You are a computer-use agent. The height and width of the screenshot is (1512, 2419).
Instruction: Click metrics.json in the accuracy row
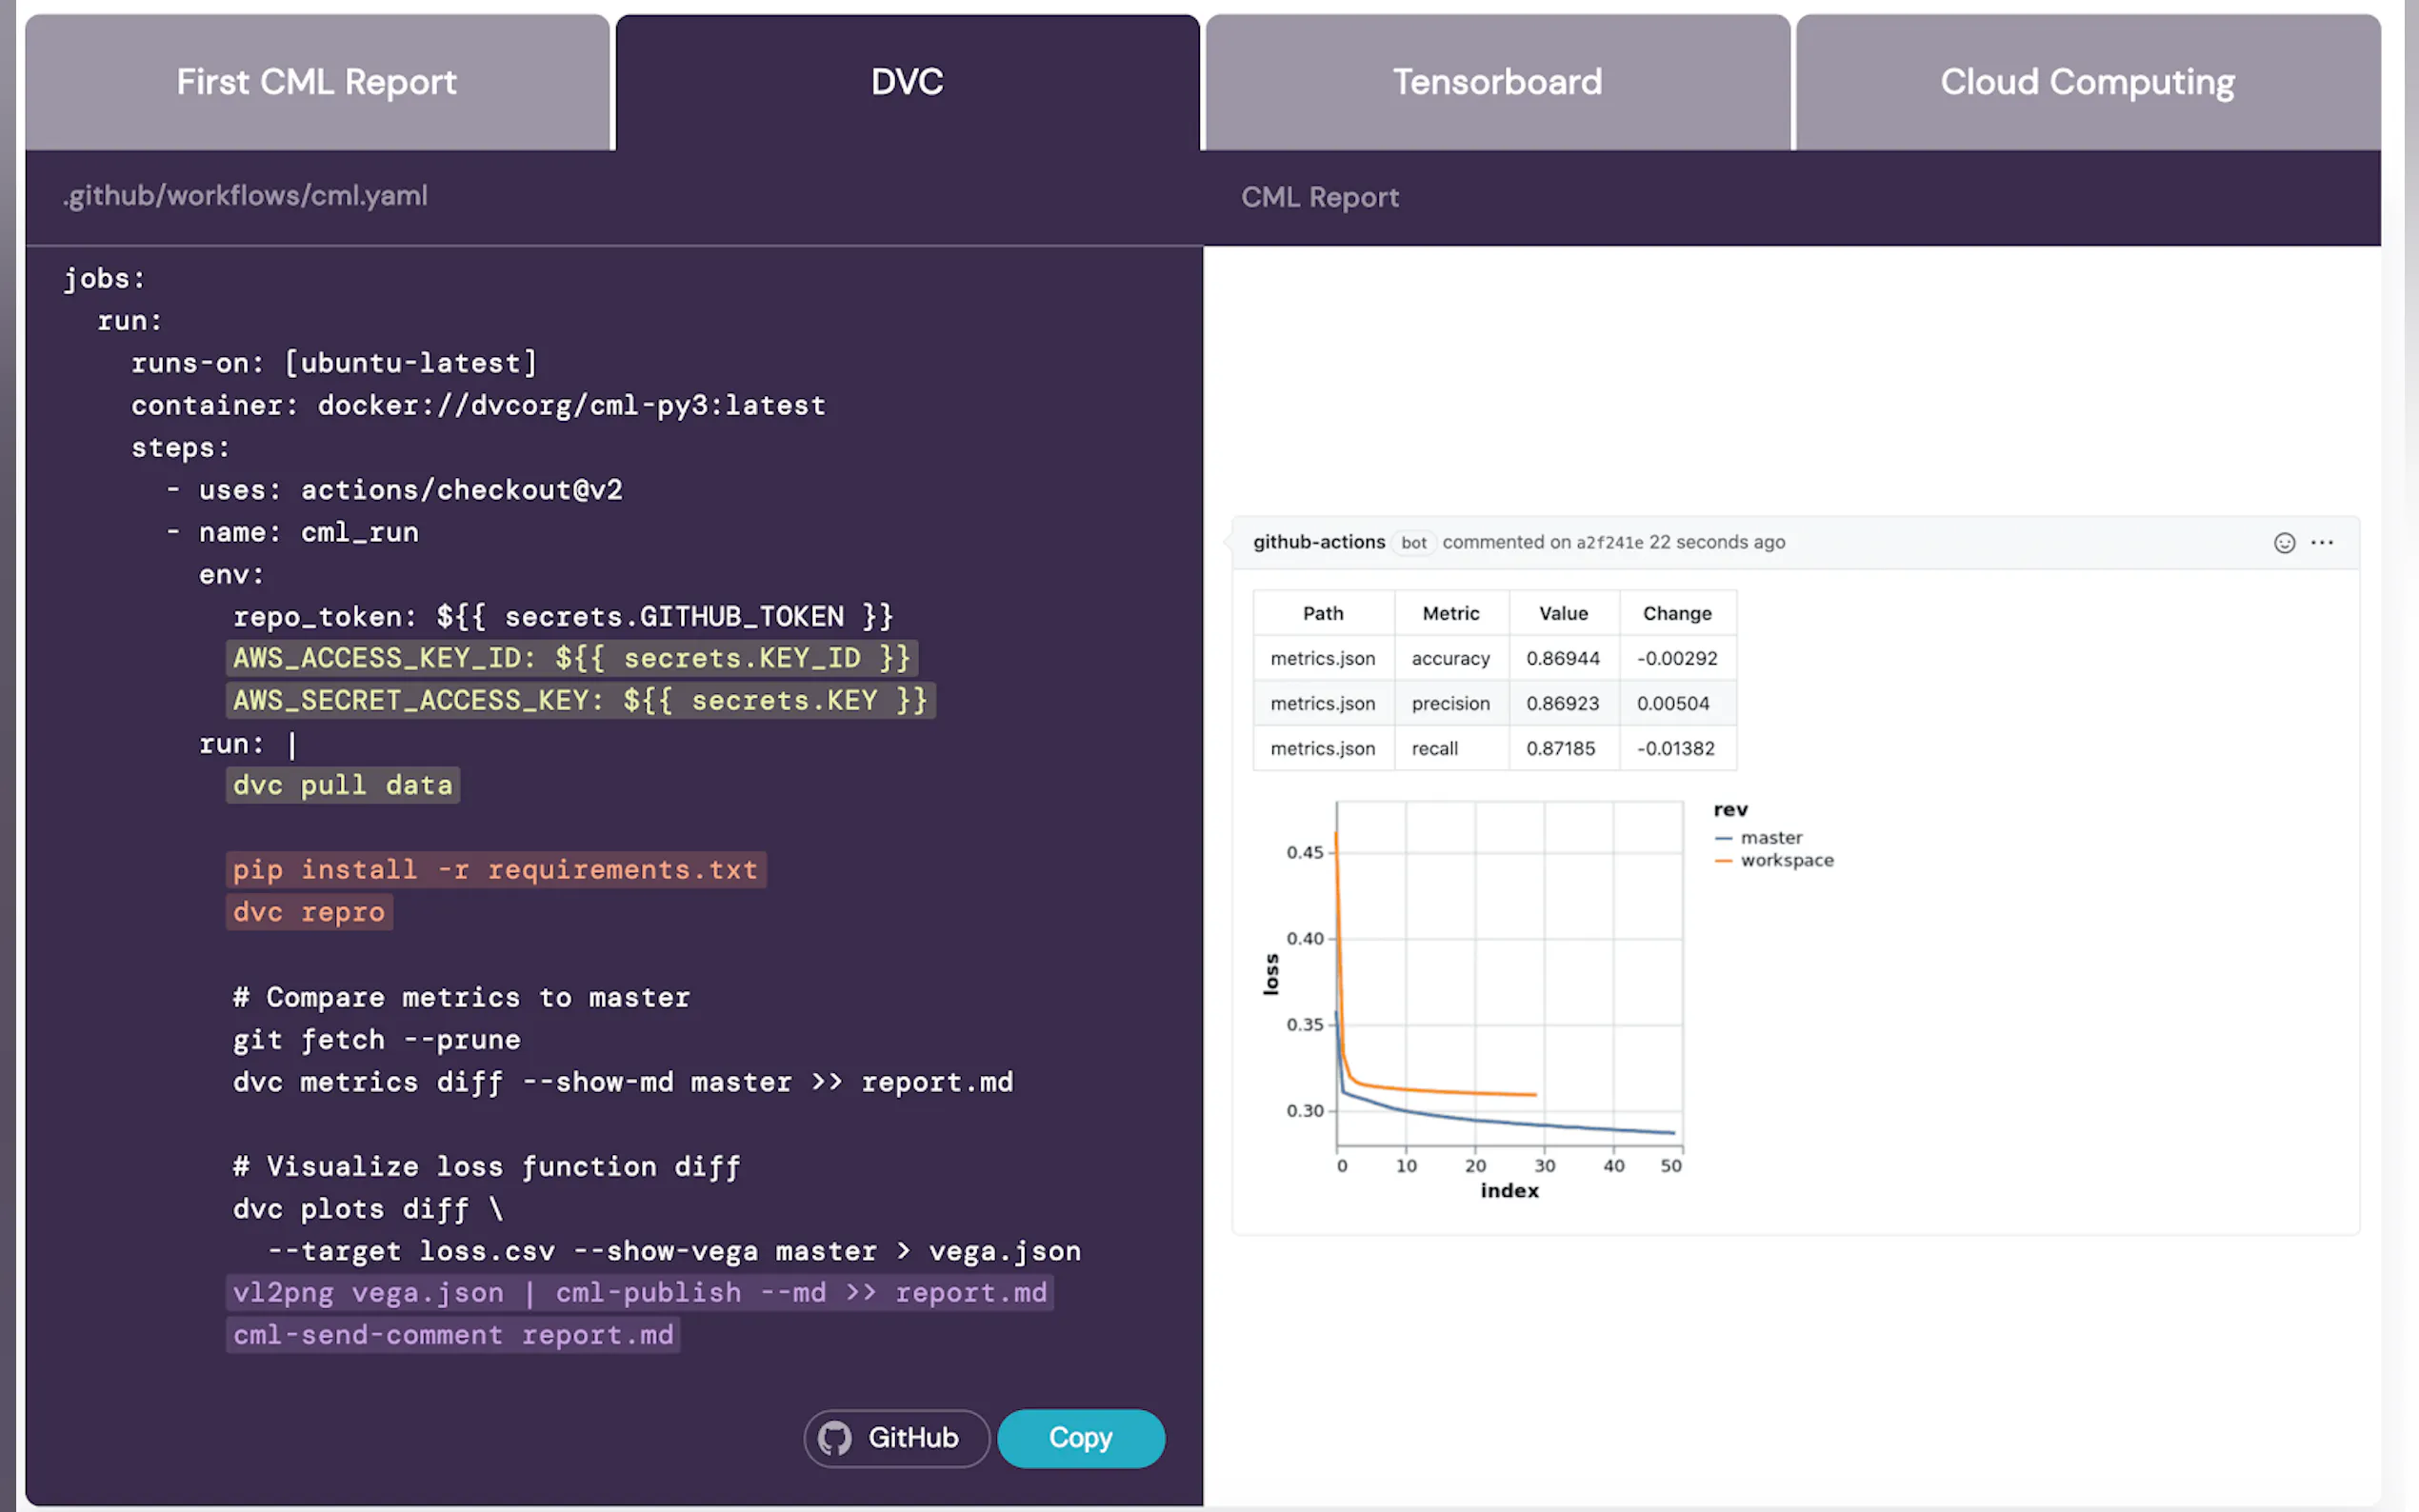[1322, 658]
